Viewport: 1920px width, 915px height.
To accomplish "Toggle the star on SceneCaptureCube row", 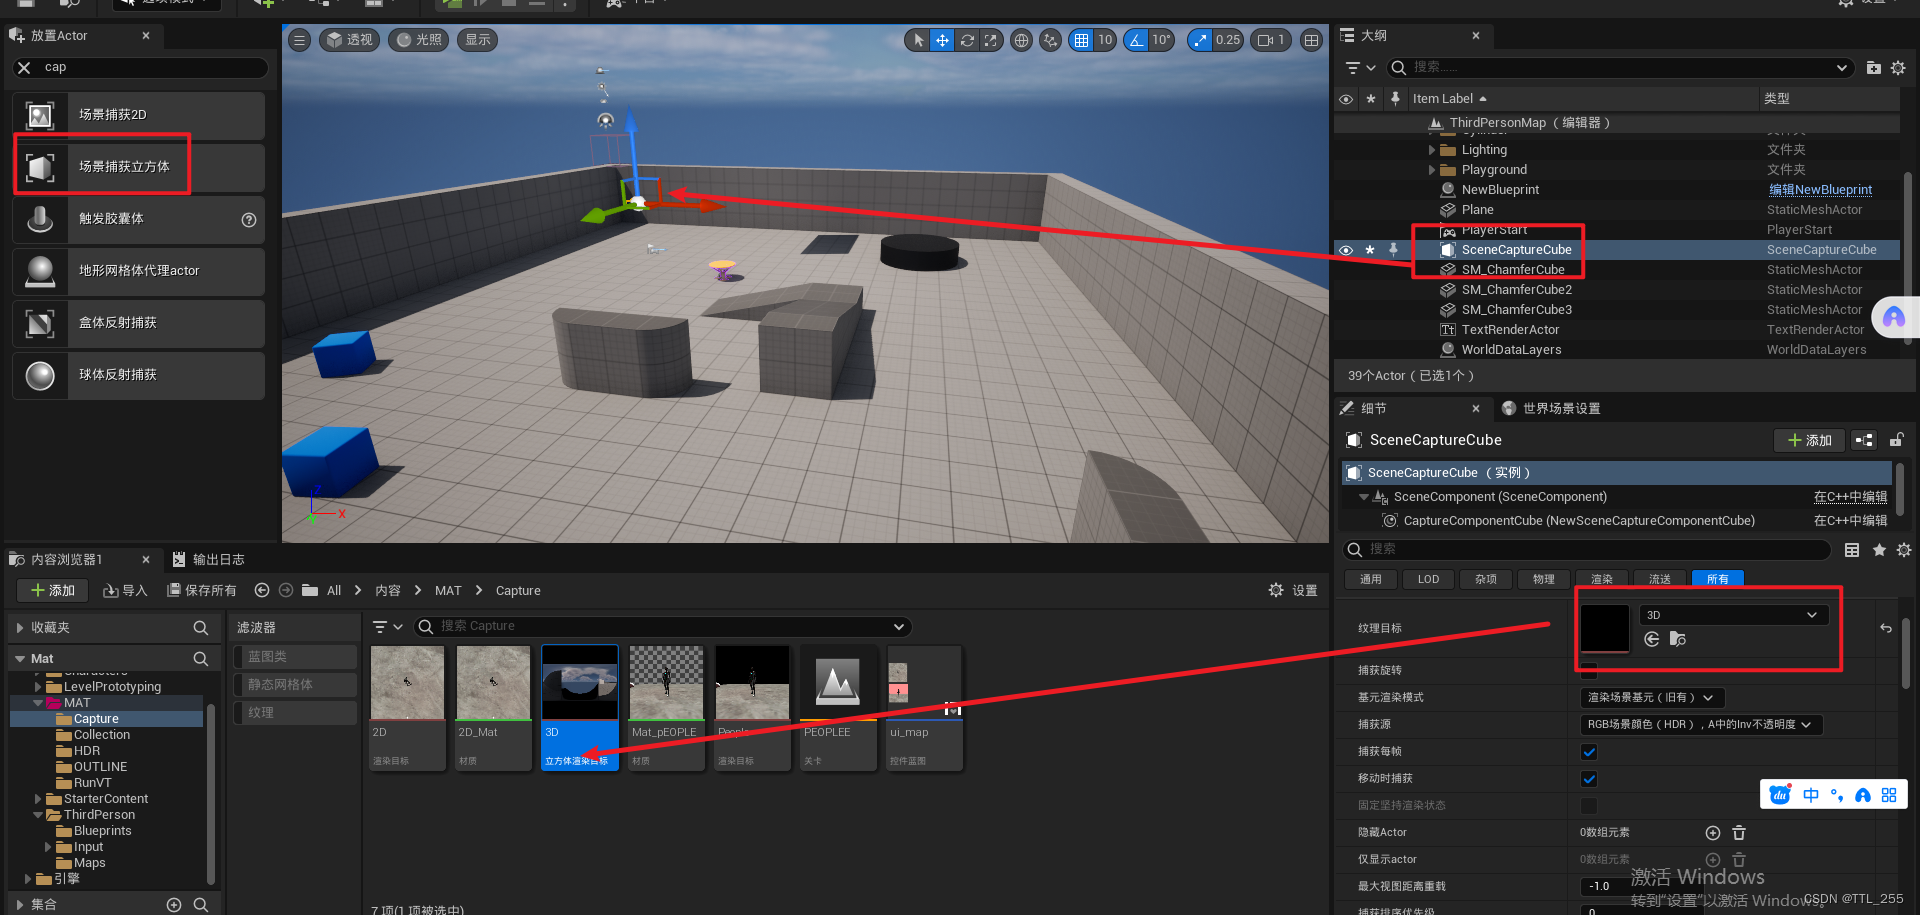I will tap(1370, 250).
